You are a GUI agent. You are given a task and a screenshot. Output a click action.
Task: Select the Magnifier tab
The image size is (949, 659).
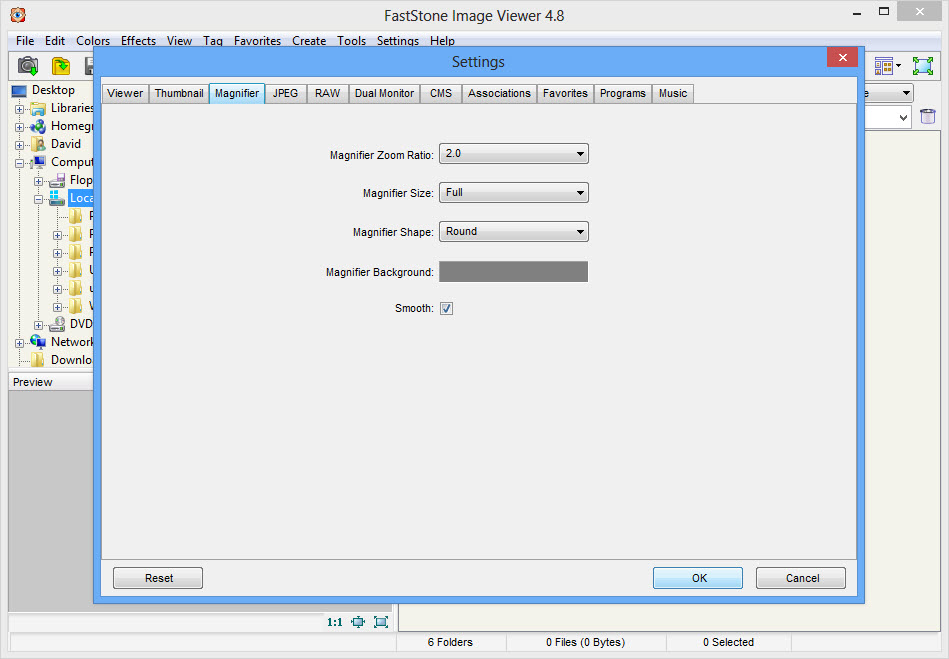pos(237,93)
